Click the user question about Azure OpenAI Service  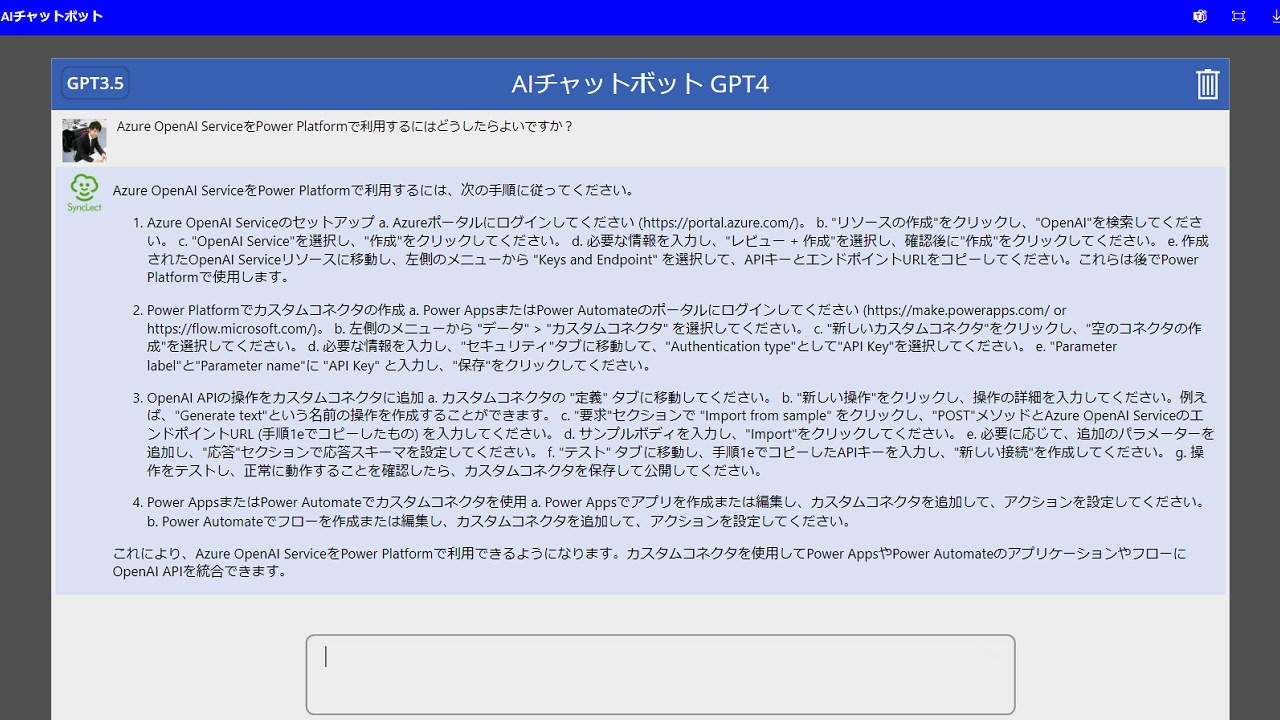pyautogui.click(x=345, y=127)
